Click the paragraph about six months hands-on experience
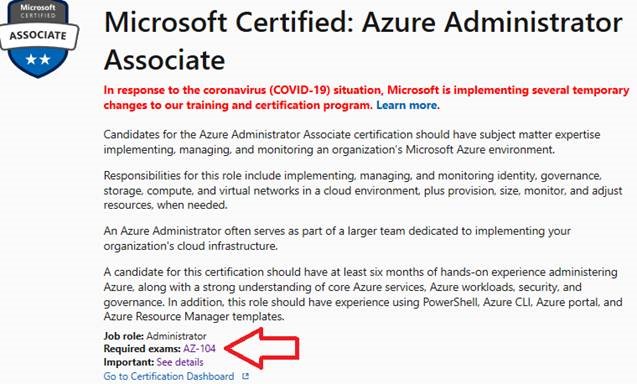The height and width of the screenshot is (384, 637). pos(363,294)
